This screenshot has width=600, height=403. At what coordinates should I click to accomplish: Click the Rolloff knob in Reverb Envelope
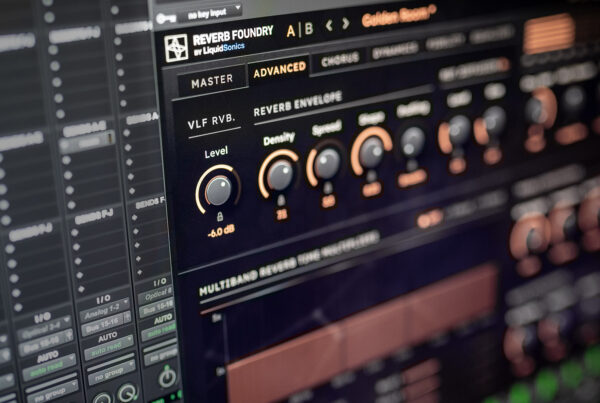pyautogui.click(x=412, y=142)
